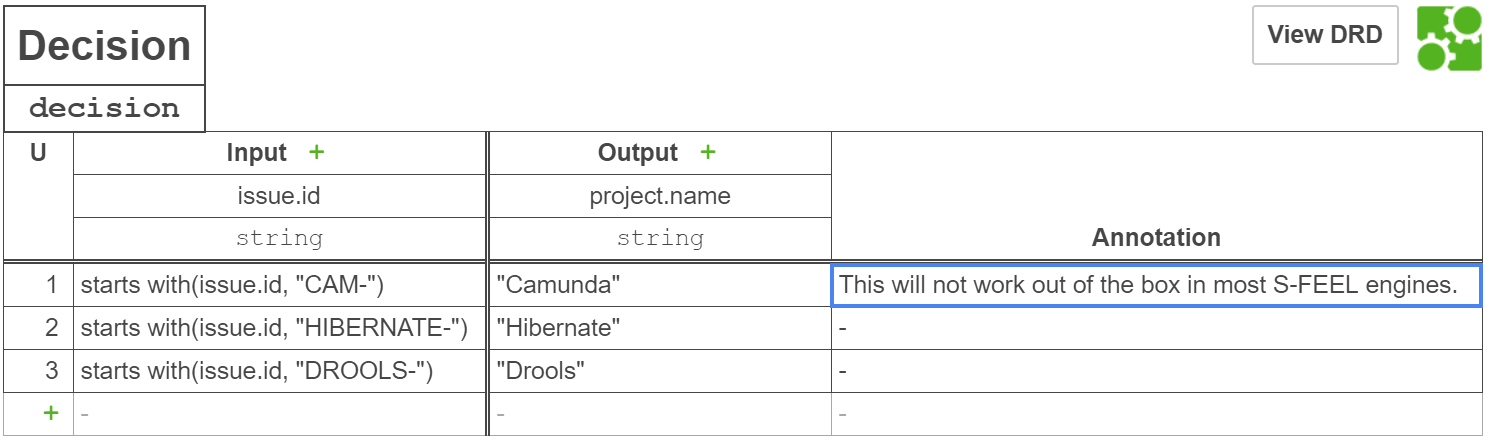
Task: Edit the S-FEEL engines annotation cell
Action: click(x=1155, y=285)
